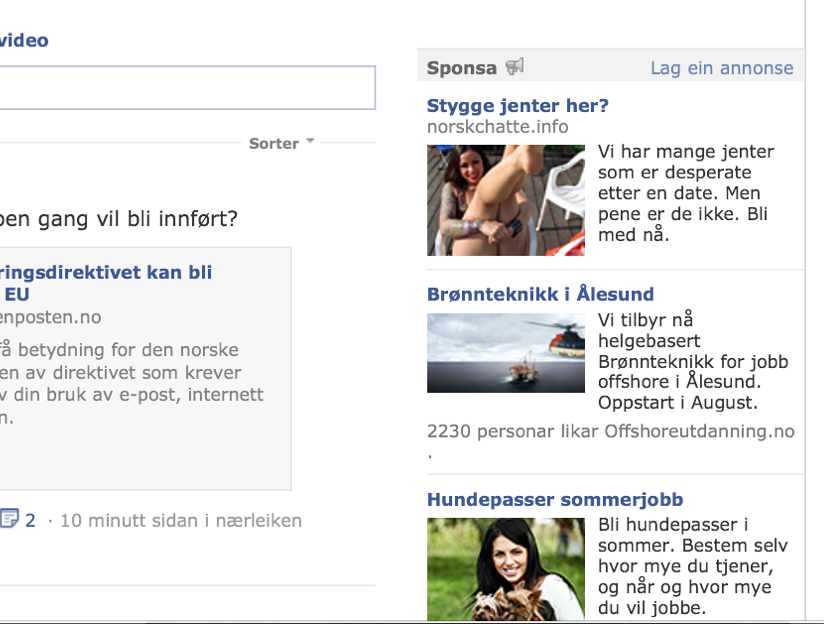
Task: Open the direktivet kan bli EU article headline
Action: coord(106,283)
